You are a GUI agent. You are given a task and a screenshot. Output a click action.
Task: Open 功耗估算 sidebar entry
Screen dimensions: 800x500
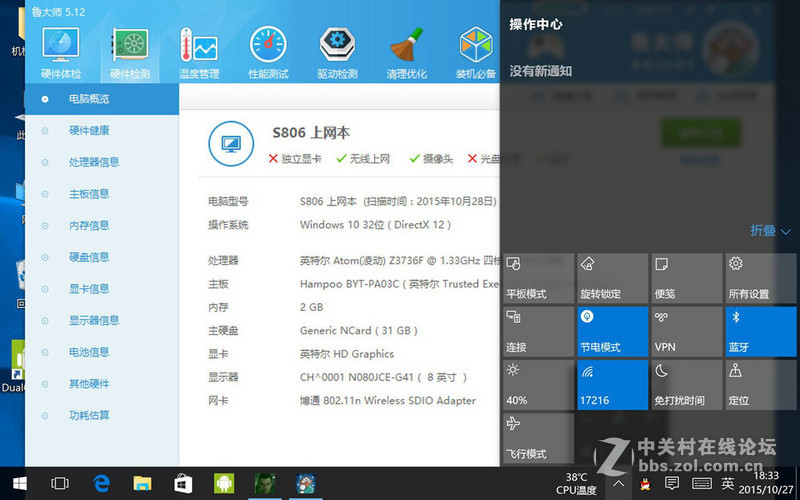(102, 415)
